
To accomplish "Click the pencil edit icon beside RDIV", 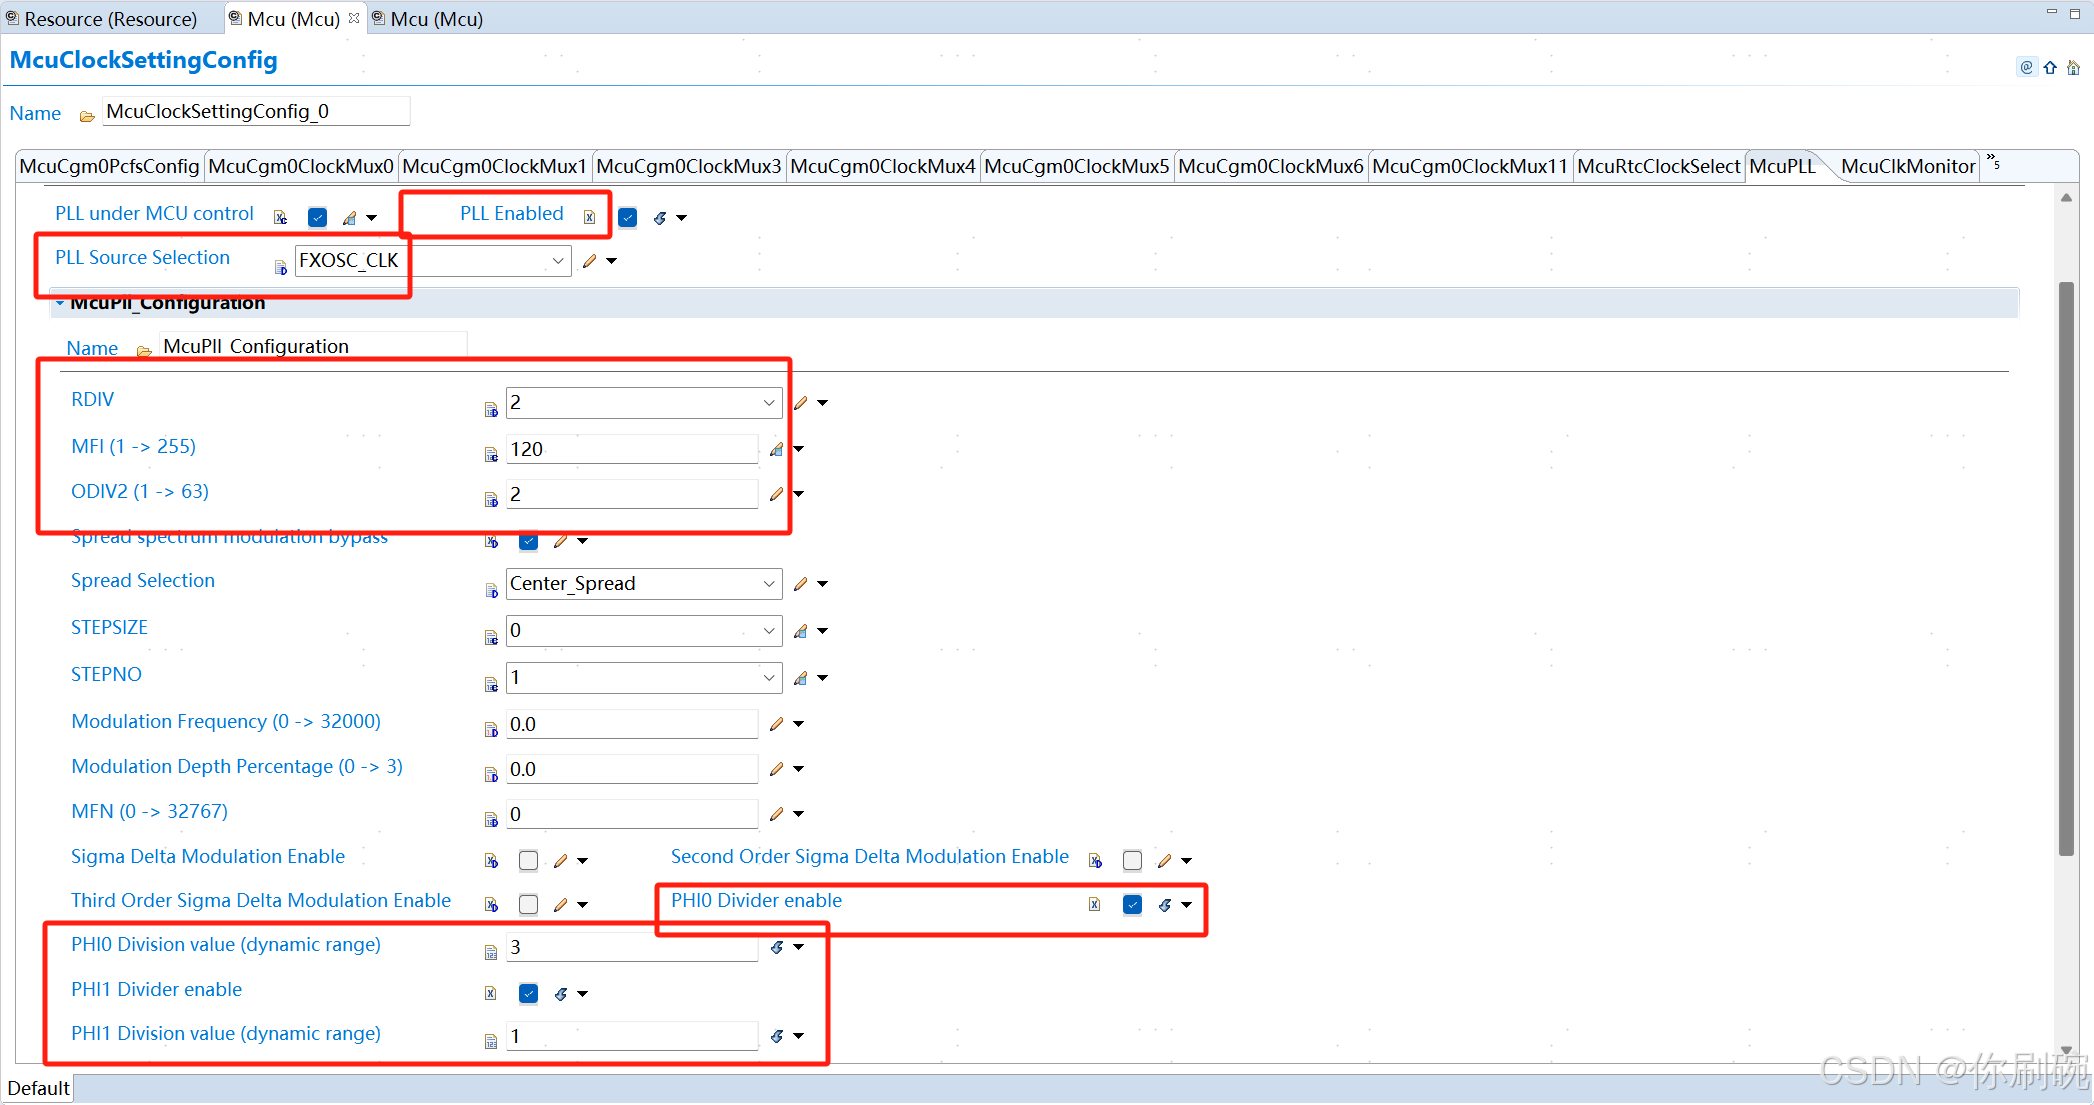I will pos(800,403).
